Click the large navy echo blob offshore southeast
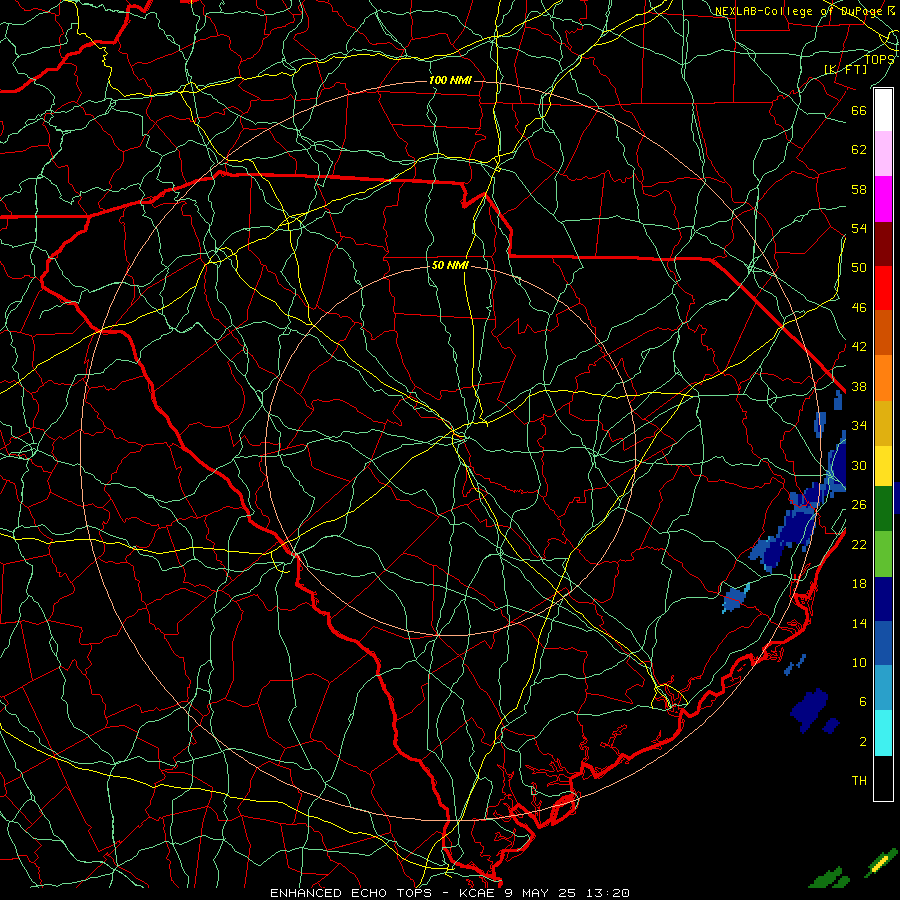 (809, 710)
